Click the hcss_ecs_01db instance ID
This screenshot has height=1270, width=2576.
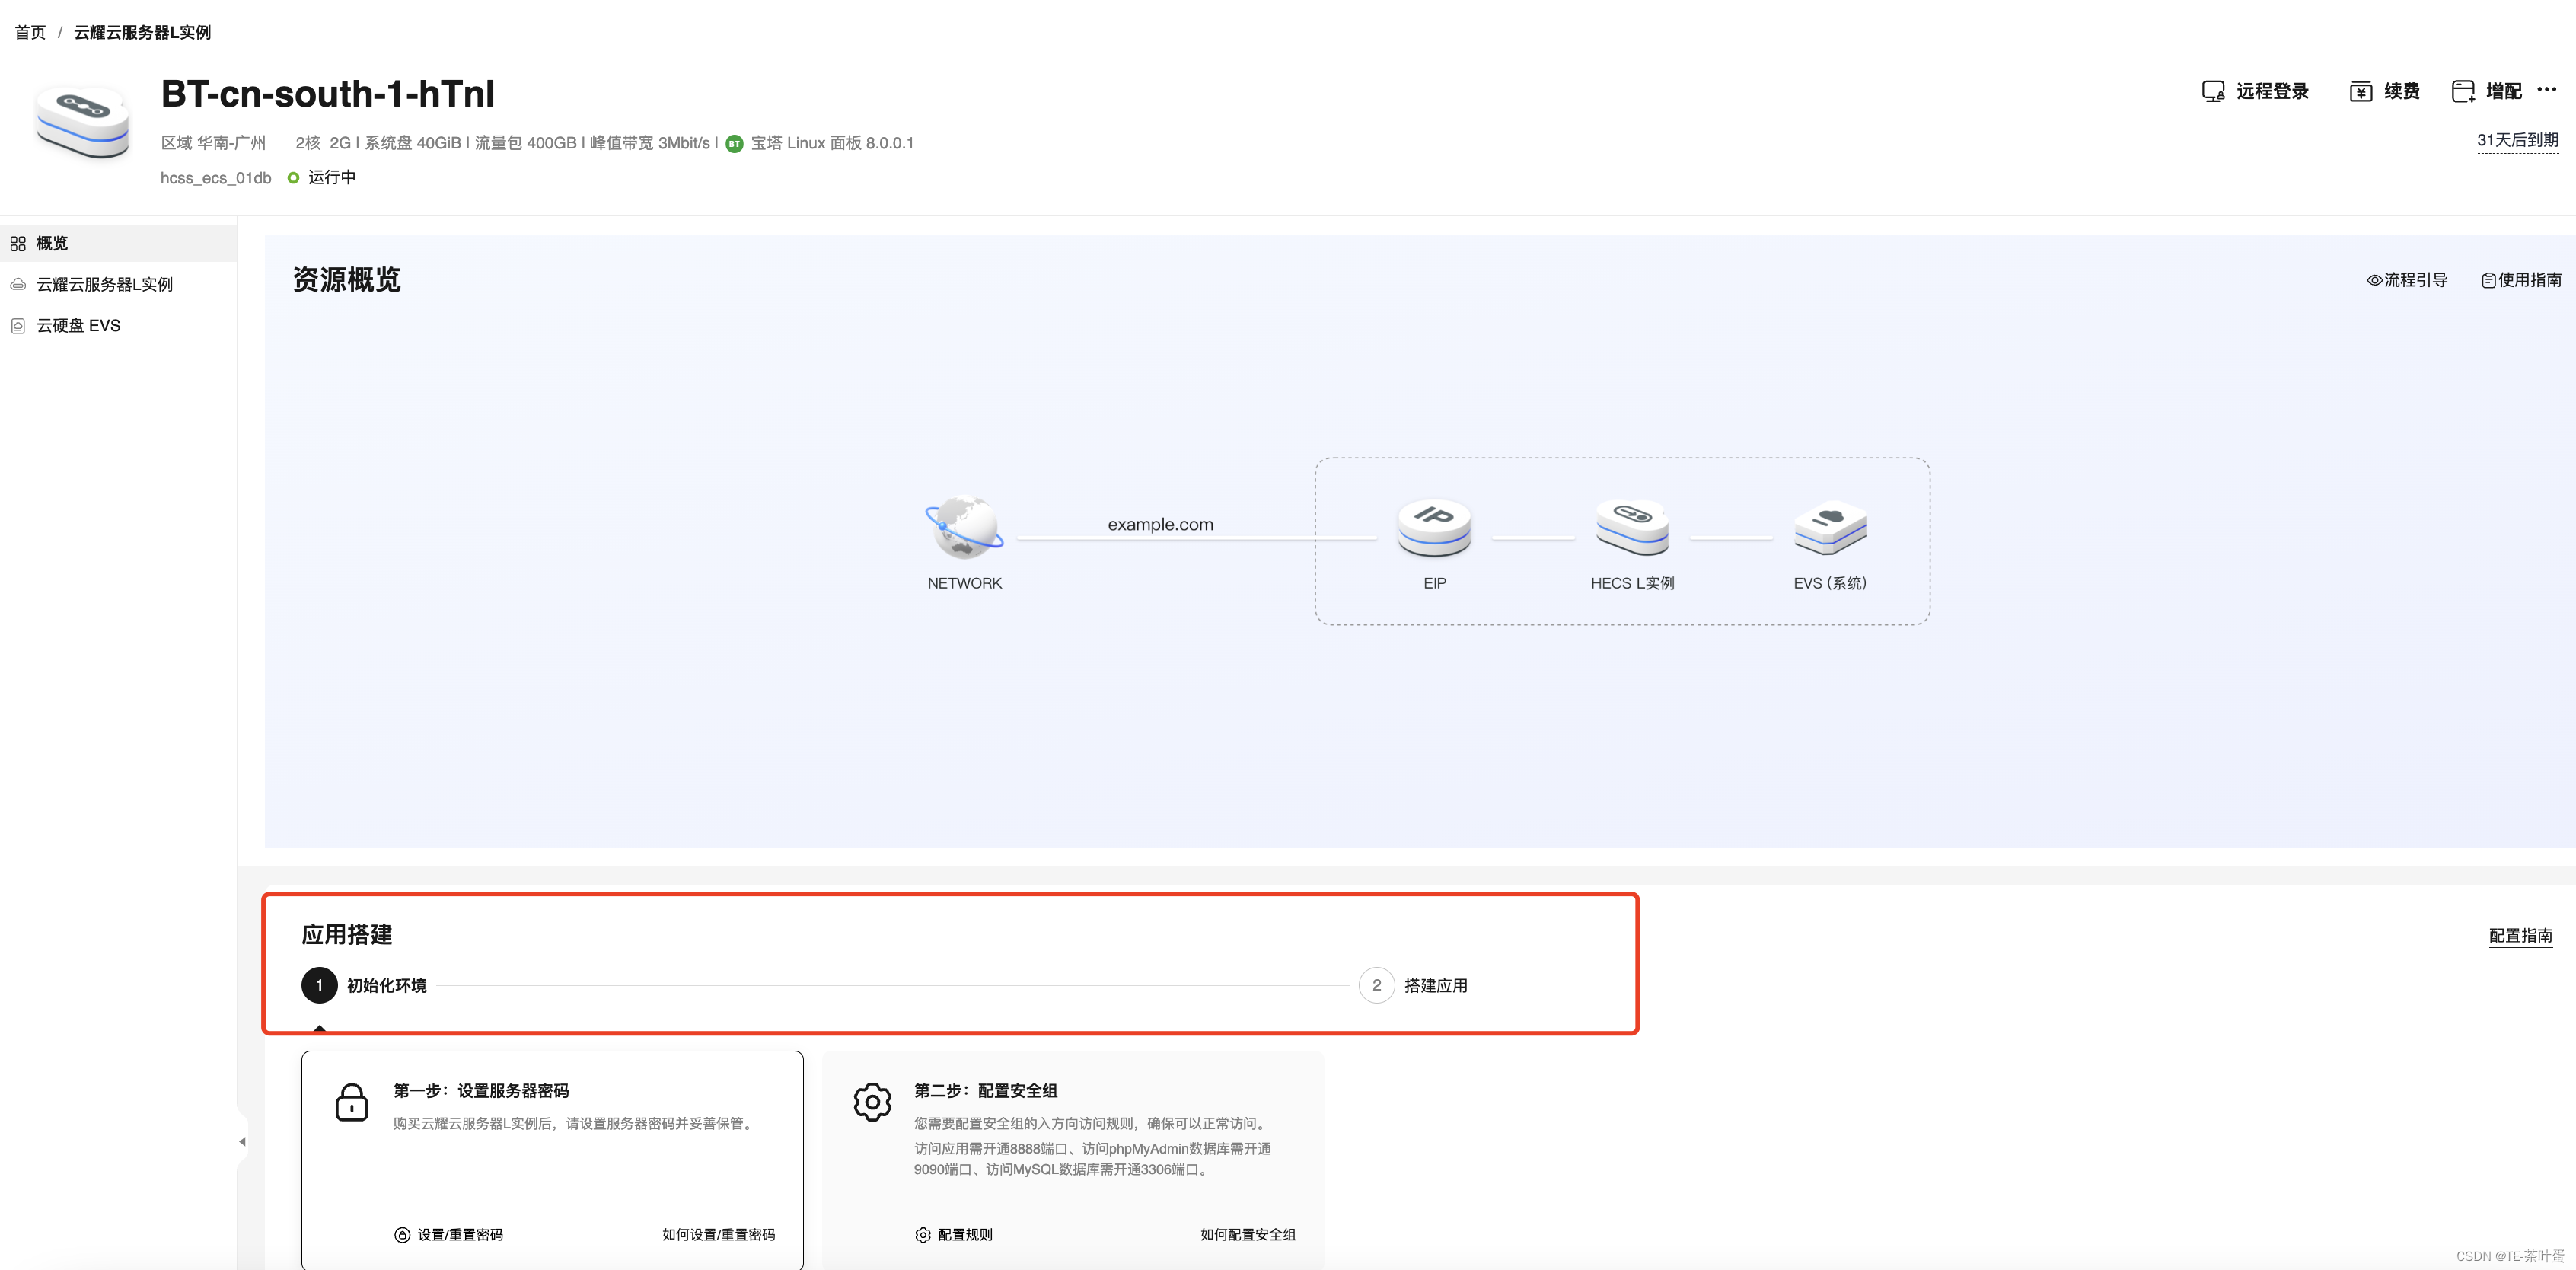216,178
